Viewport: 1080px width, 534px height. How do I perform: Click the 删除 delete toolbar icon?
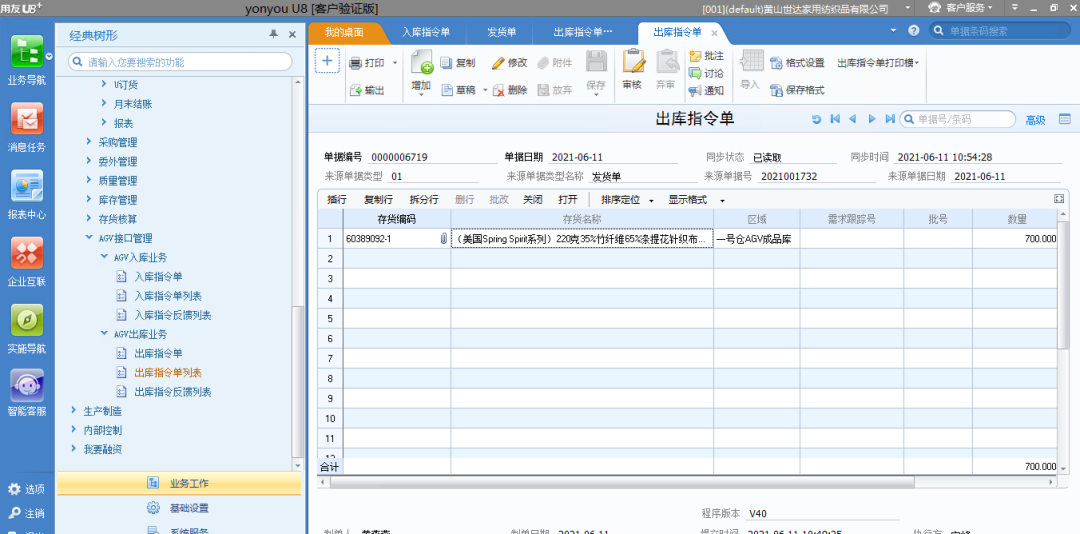(499, 90)
